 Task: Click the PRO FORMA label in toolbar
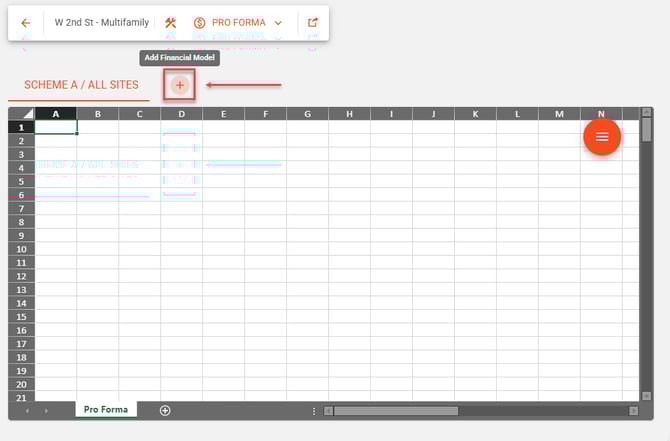238,22
